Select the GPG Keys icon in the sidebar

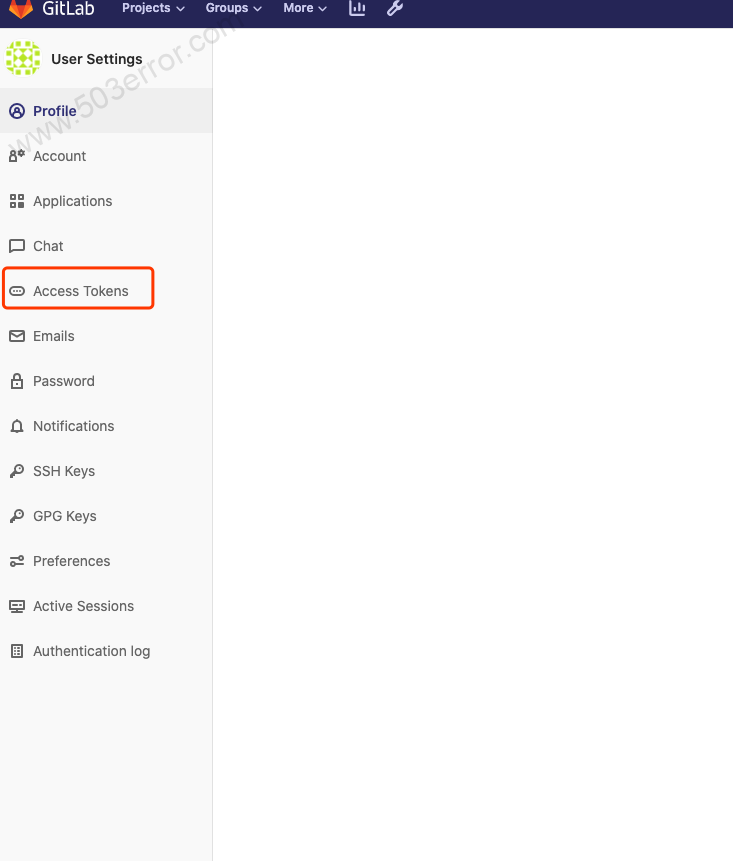(x=16, y=515)
